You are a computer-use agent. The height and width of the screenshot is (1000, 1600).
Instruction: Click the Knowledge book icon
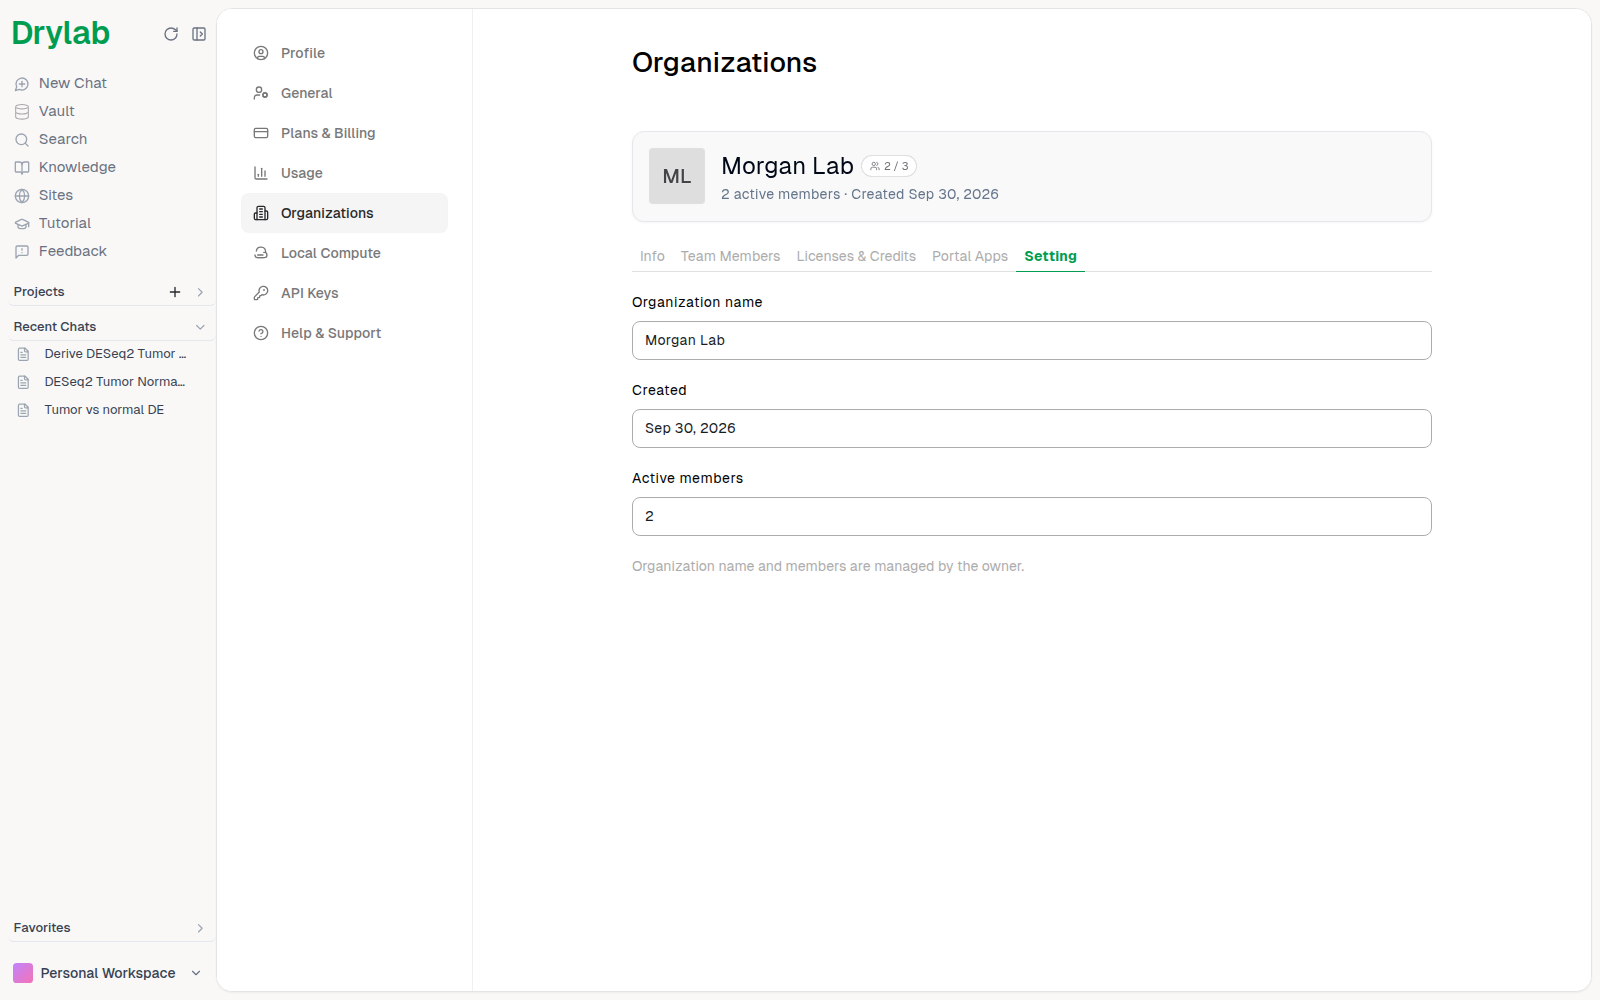(22, 168)
